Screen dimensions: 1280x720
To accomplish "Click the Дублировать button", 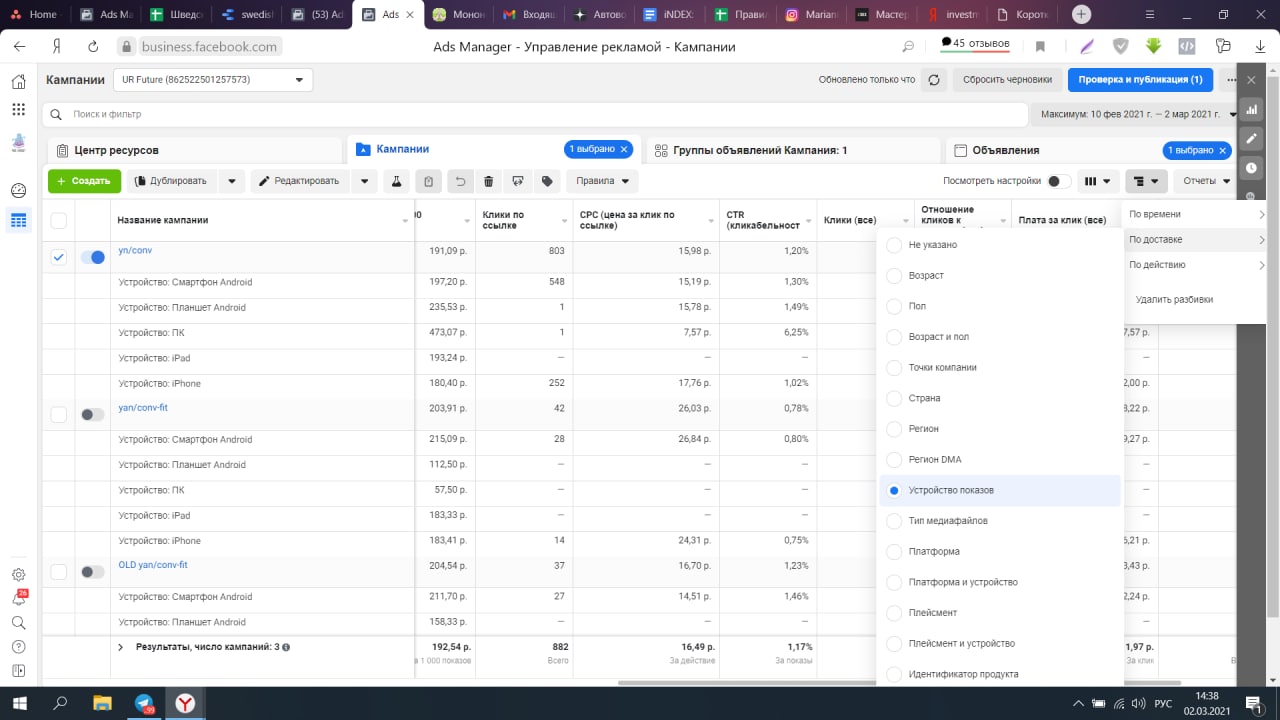I will [x=172, y=181].
